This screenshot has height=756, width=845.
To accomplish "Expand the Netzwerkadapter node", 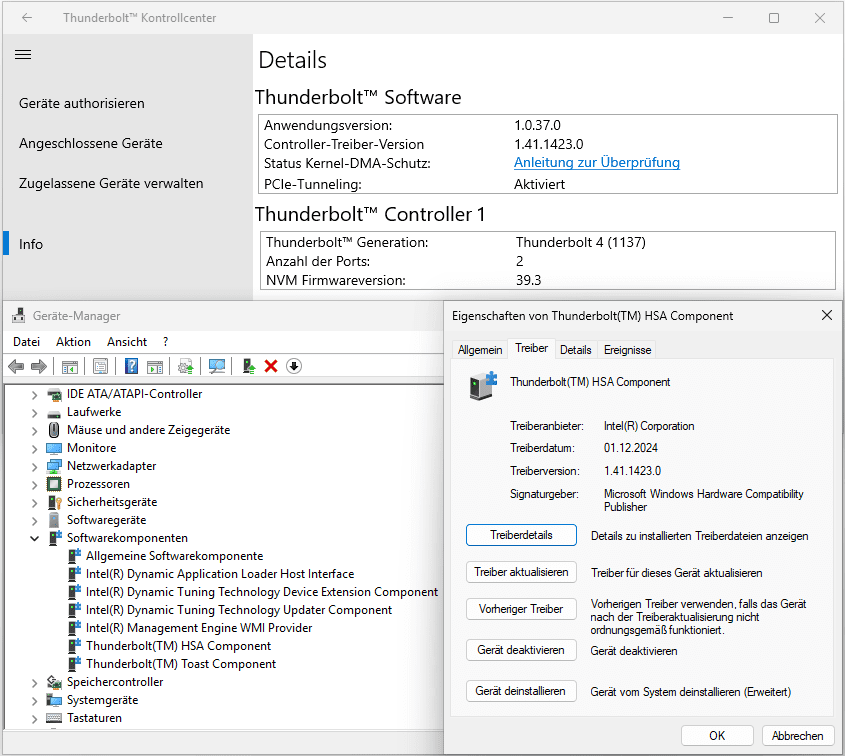I will point(34,467).
